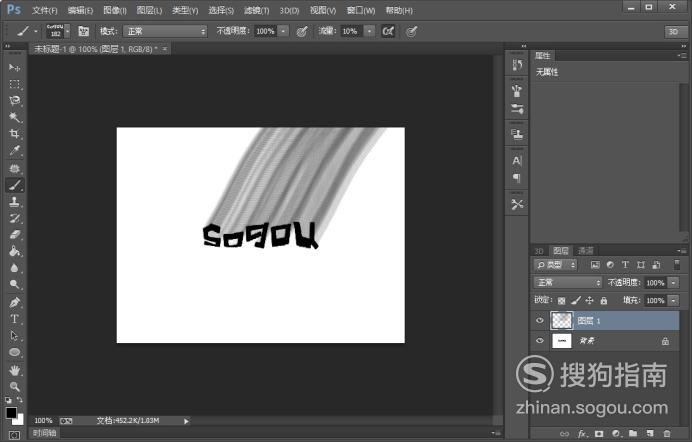Viewport: 692px width, 442px height.
Task: Select the Ellipse shape tool
Action: pyautogui.click(x=15, y=352)
